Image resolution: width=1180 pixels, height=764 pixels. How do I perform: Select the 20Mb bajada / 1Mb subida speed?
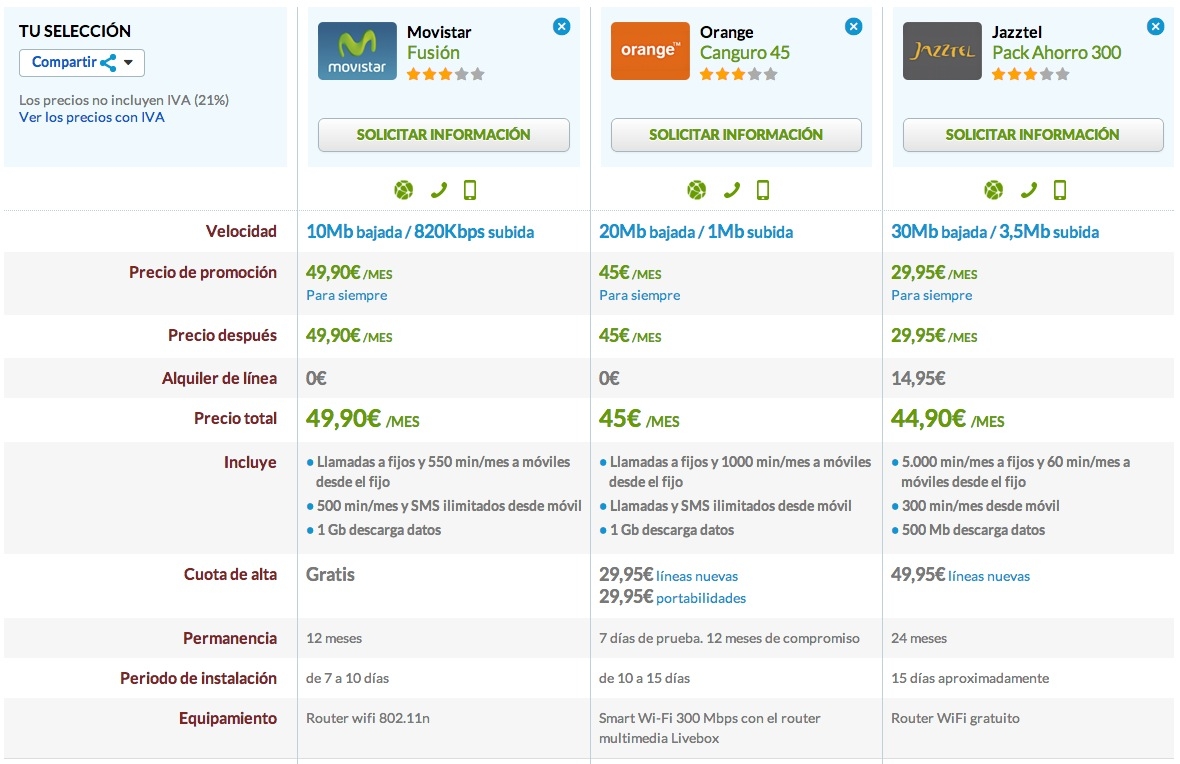[696, 232]
